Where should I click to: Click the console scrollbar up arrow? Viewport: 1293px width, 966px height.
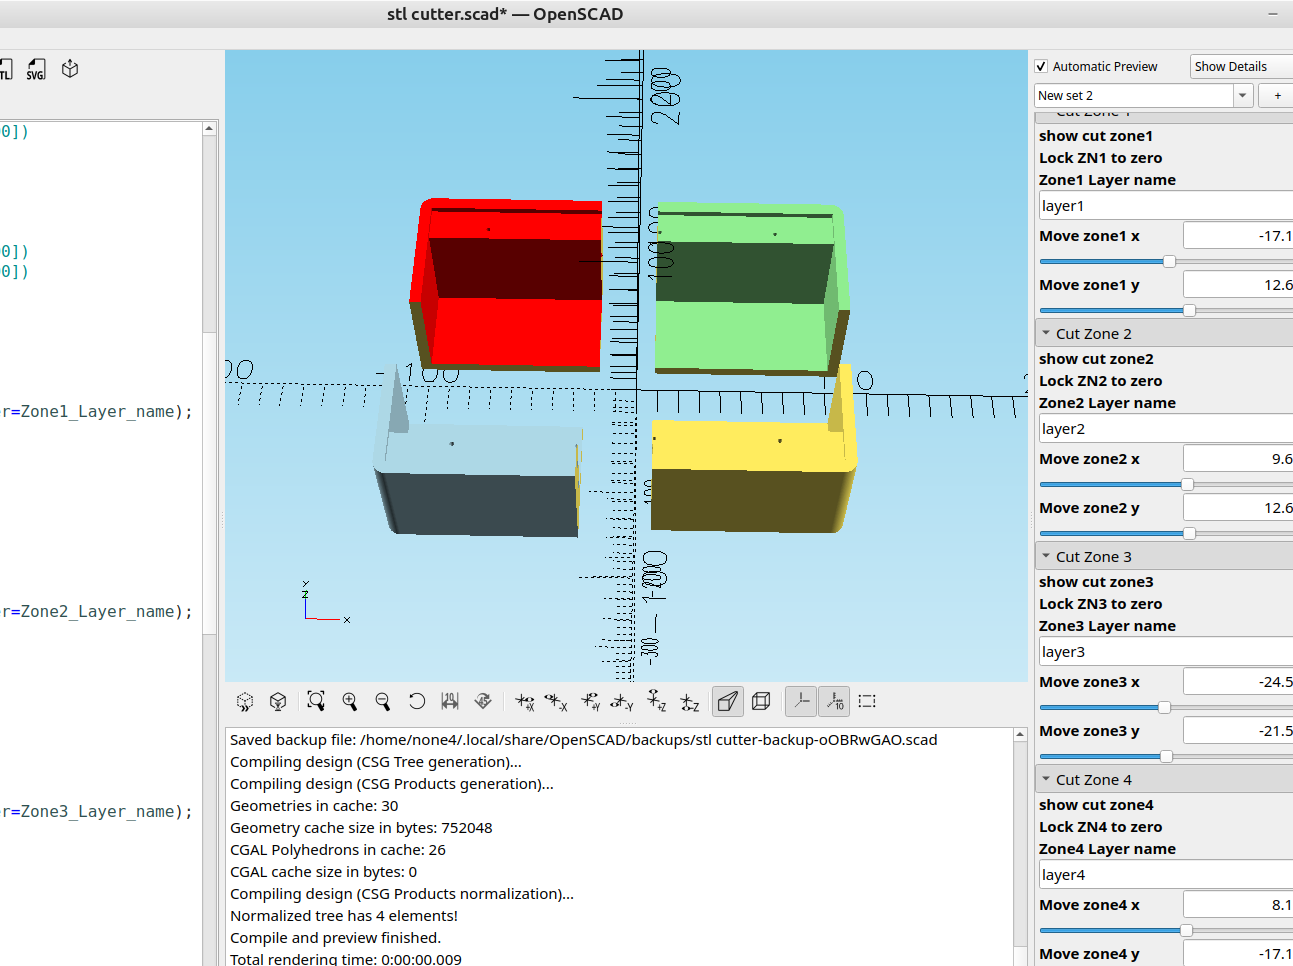(x=1020, y=734)
